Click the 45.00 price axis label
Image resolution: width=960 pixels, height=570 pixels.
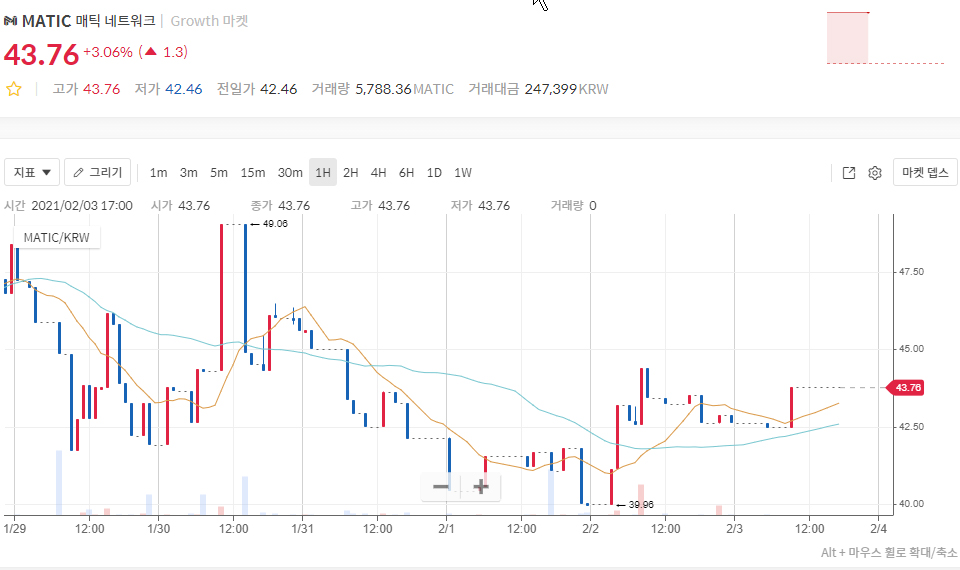coord(911,349)
